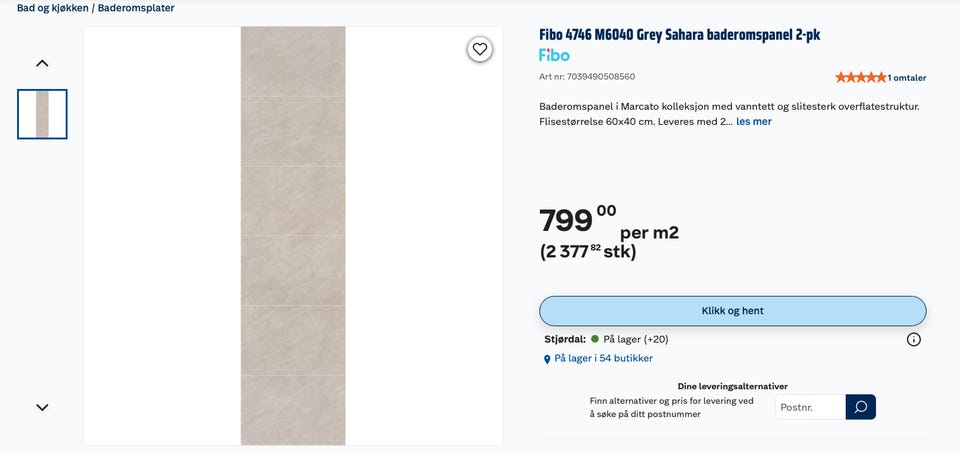960x453 pixels.
Task: Open the Fibo brand link
Action: (x=554, y=56)
